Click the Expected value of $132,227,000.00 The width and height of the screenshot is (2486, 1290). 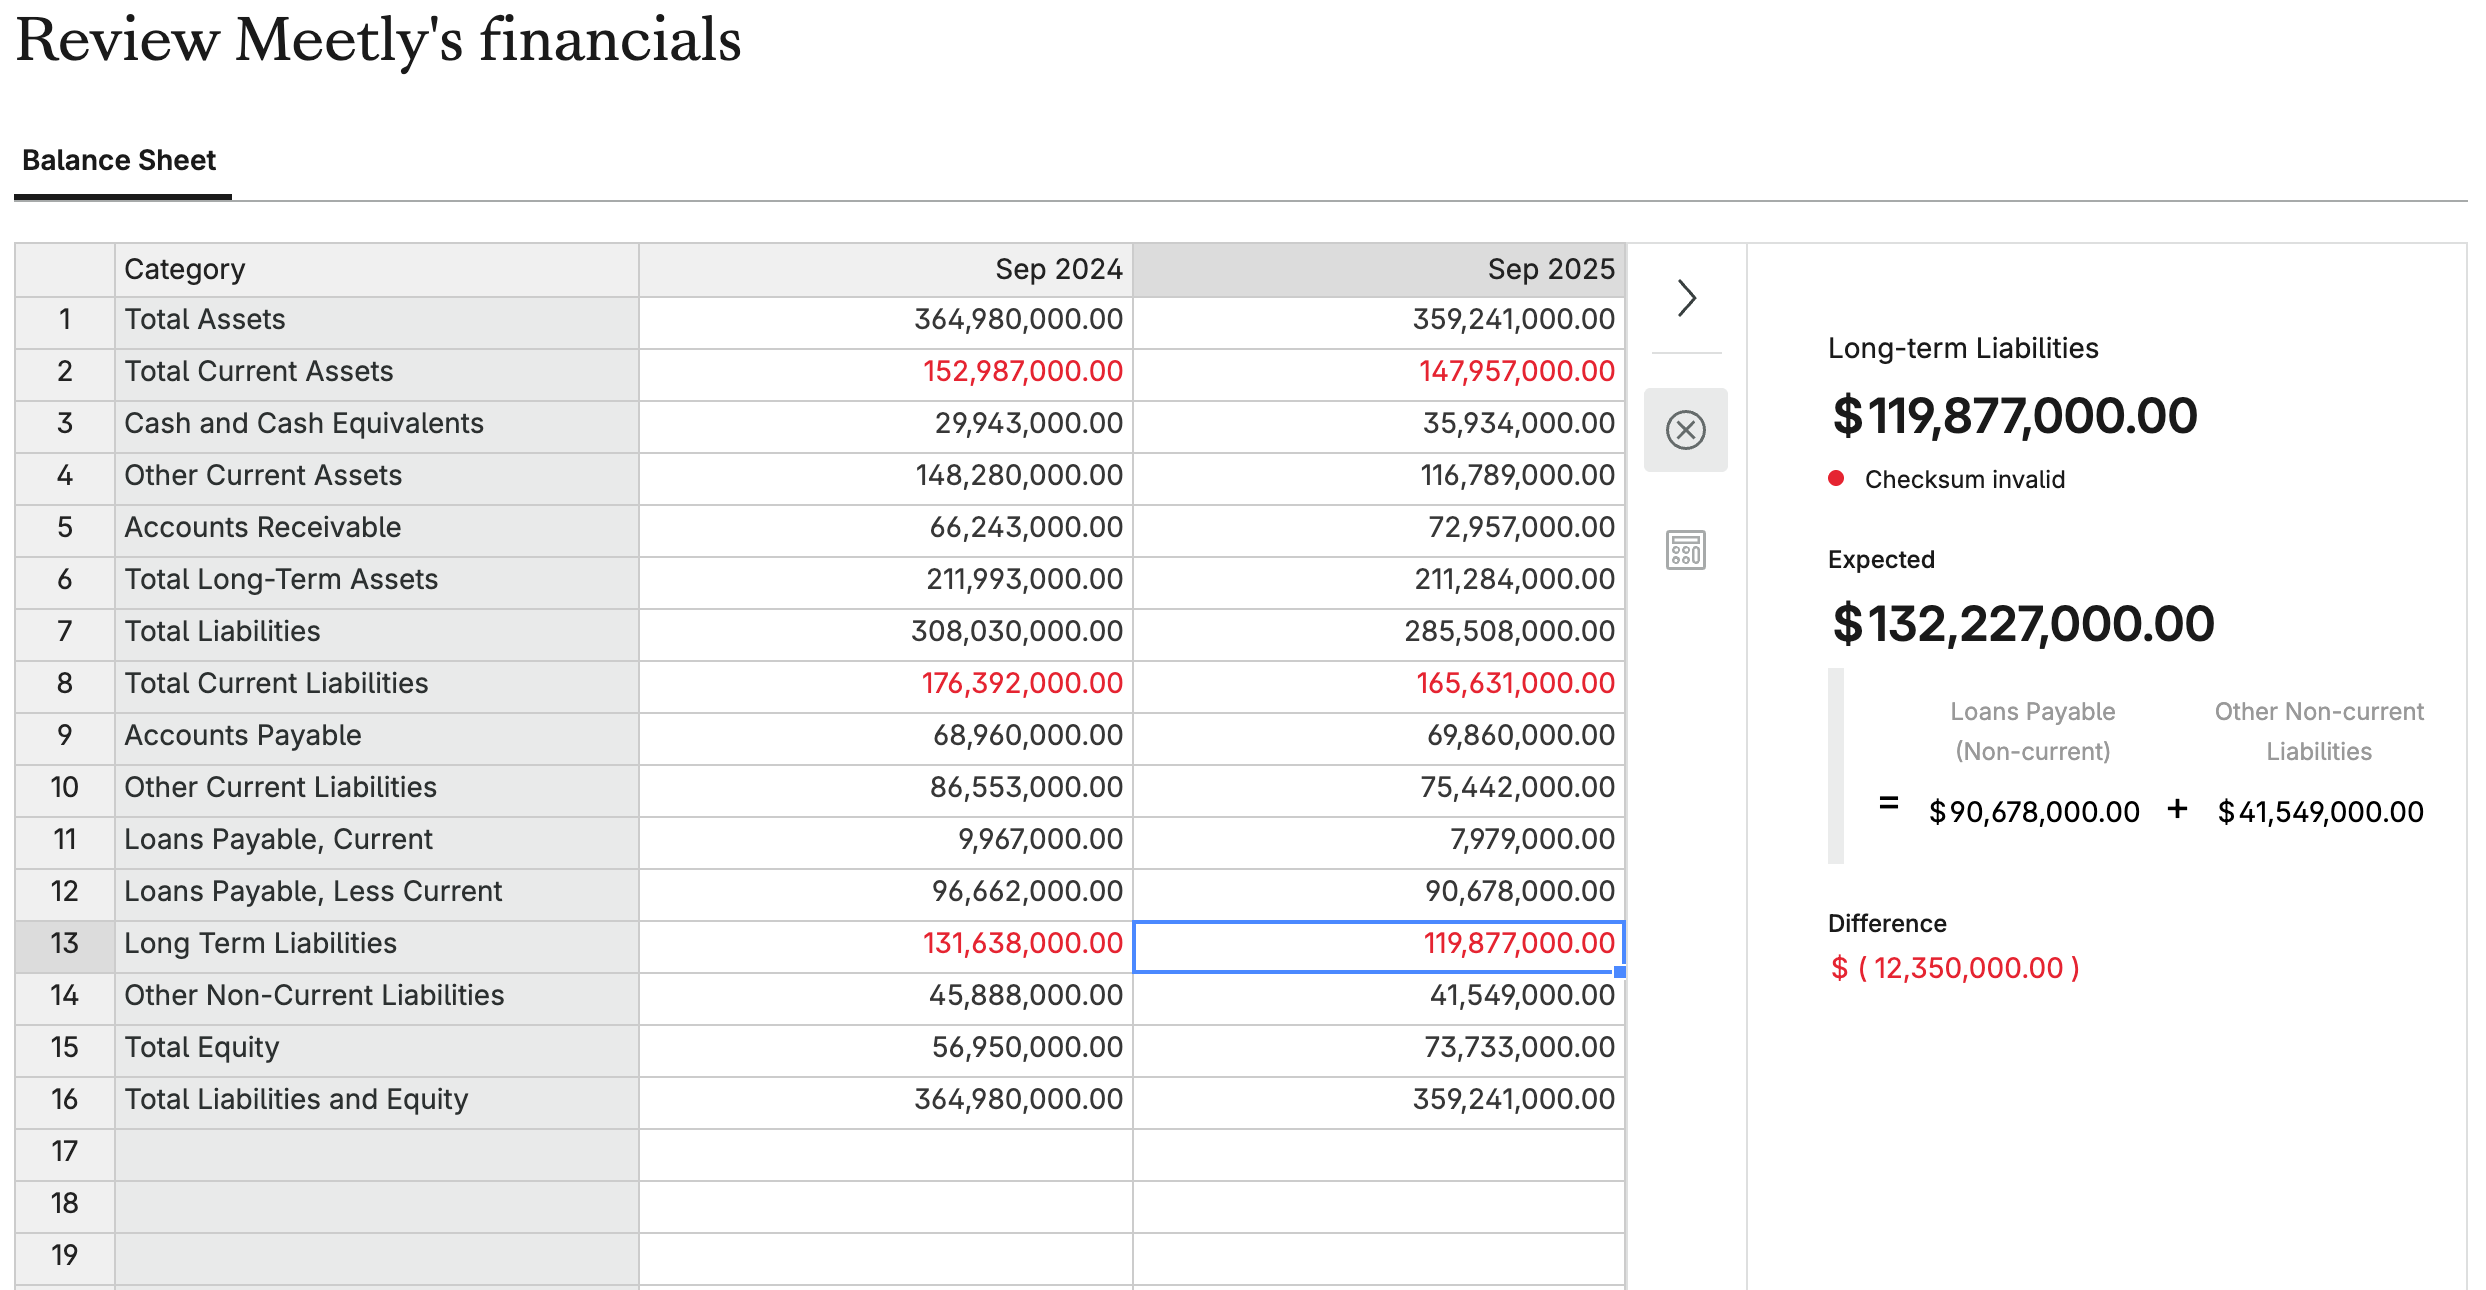[x=2020, y=624]
